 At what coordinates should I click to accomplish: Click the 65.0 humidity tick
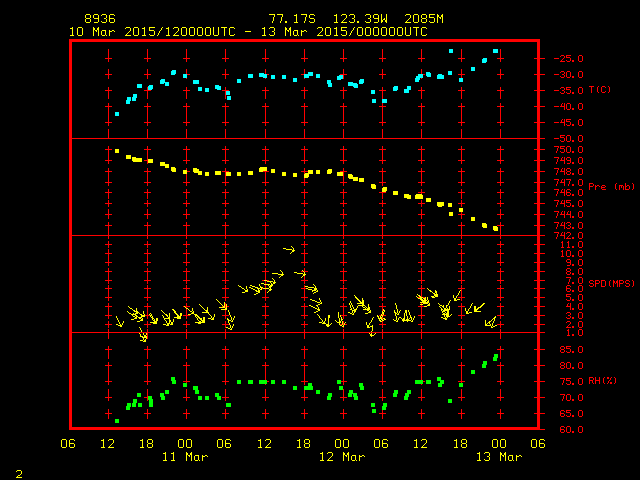click(572, 413)
